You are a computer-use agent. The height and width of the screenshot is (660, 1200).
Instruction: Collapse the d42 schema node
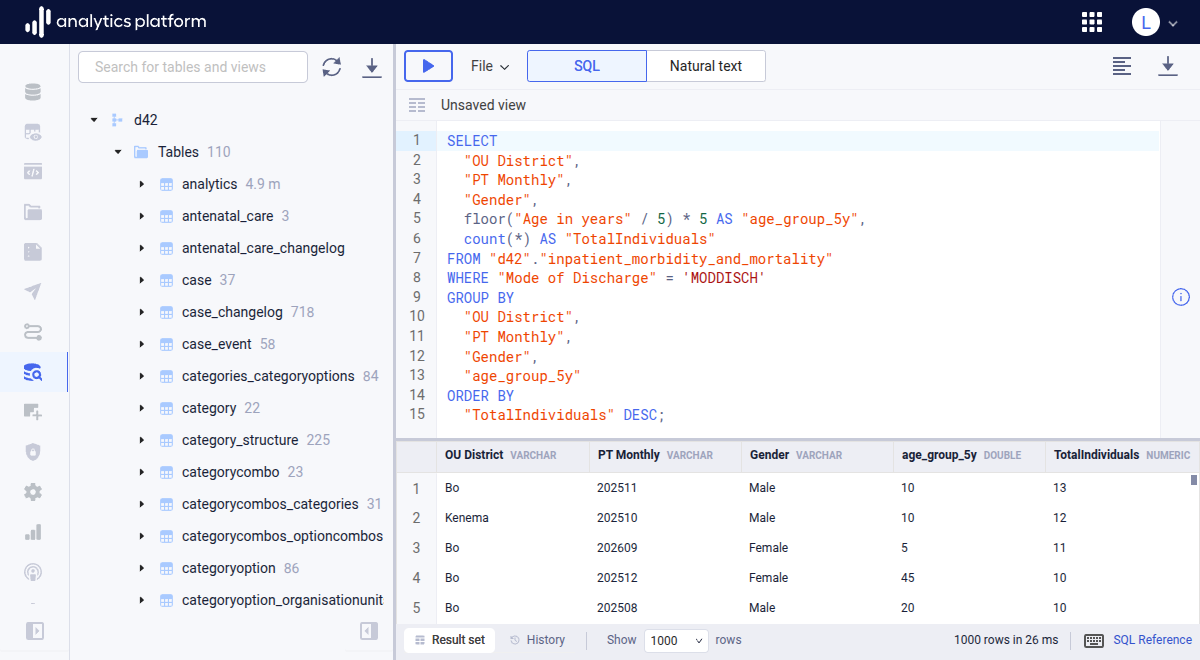pos(94,120)
